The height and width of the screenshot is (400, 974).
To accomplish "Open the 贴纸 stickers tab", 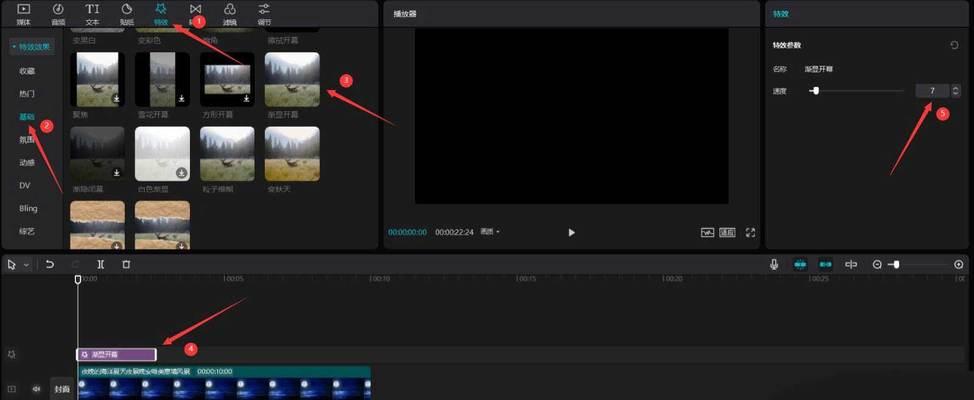I will coord(127,14).
